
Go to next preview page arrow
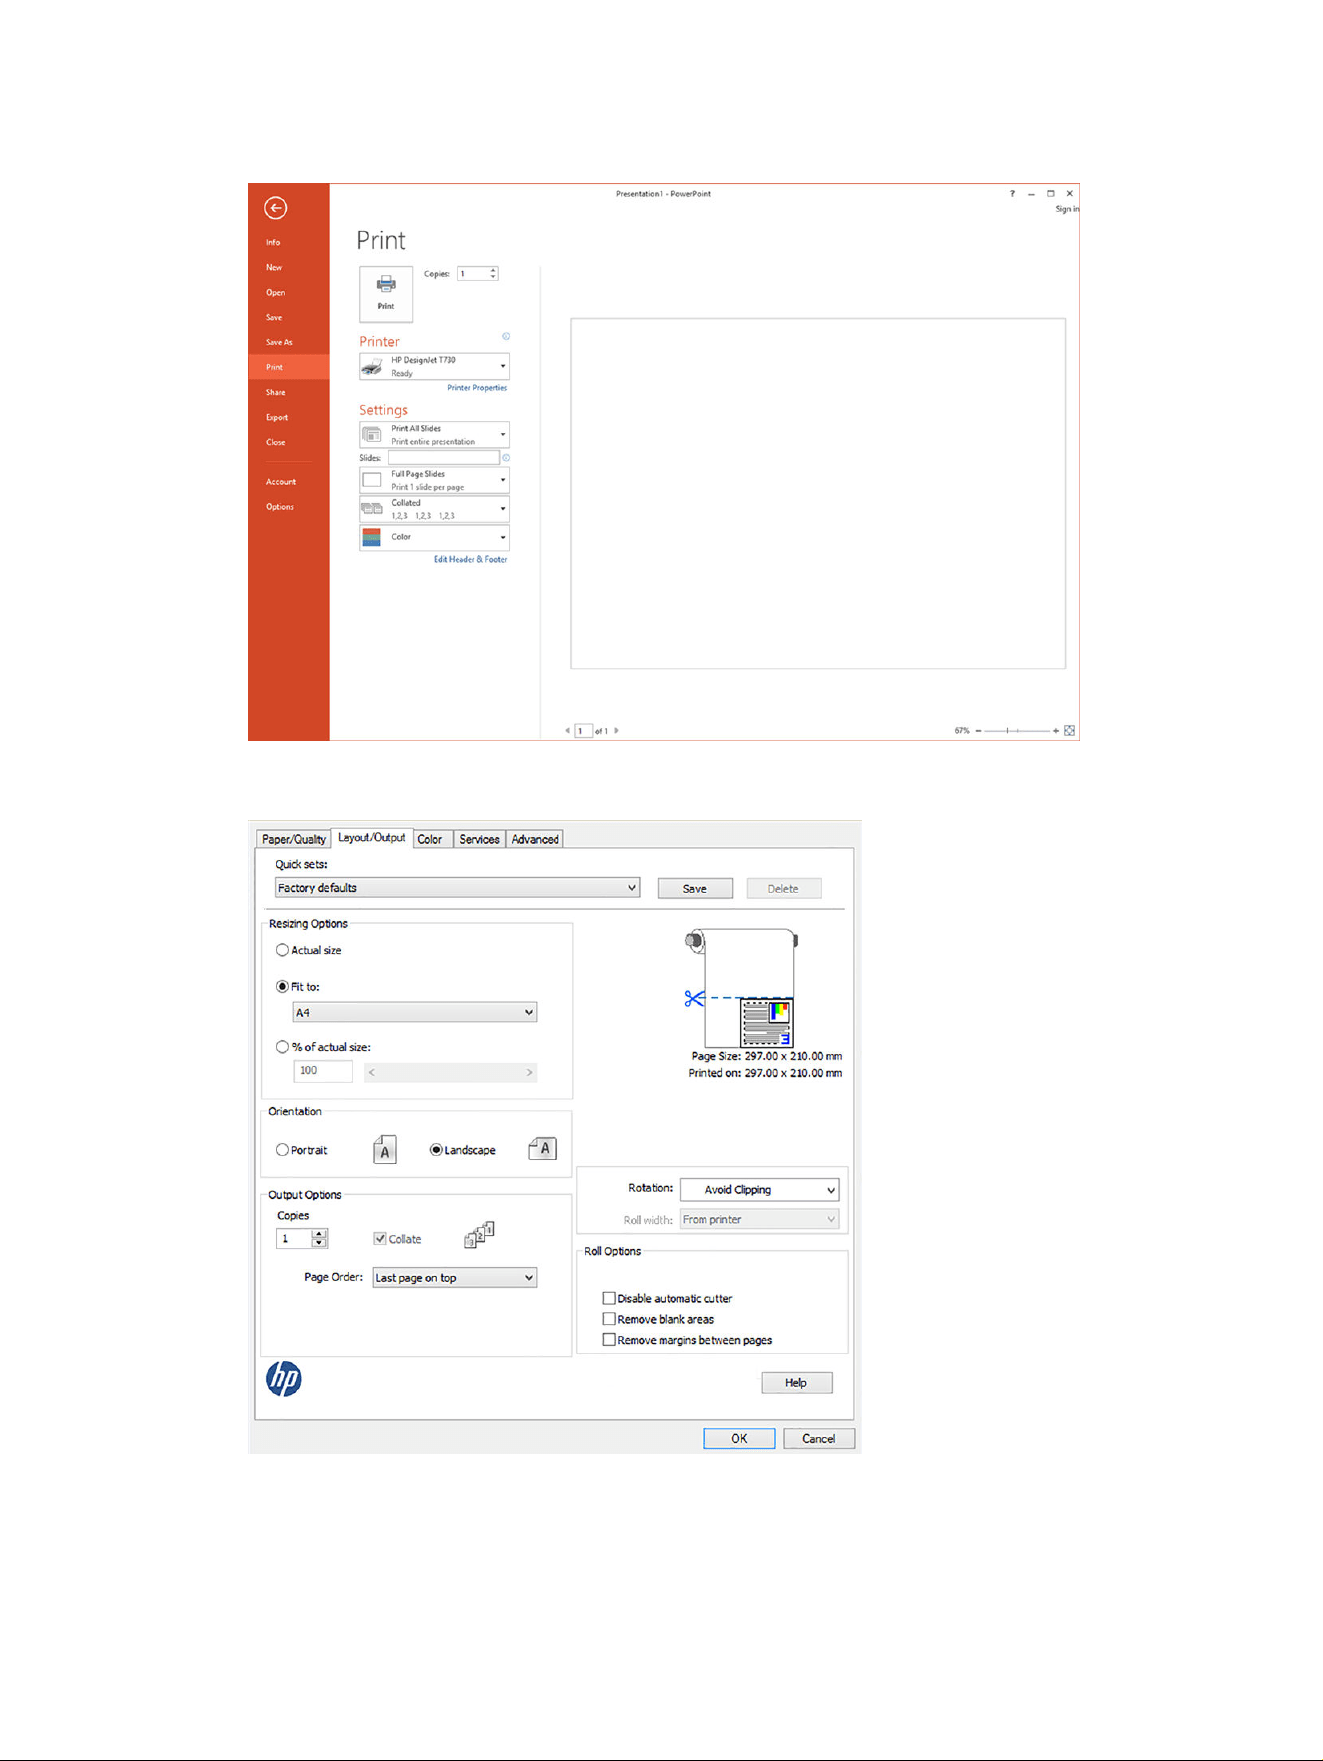tap(616, 731)
